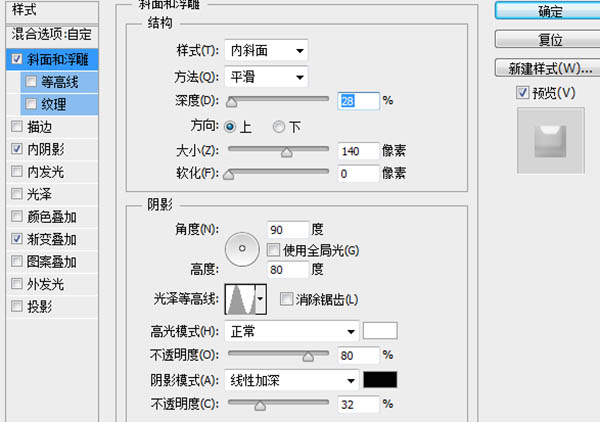
Task: Open the black shadow color swatch
Action: (380, 380)
